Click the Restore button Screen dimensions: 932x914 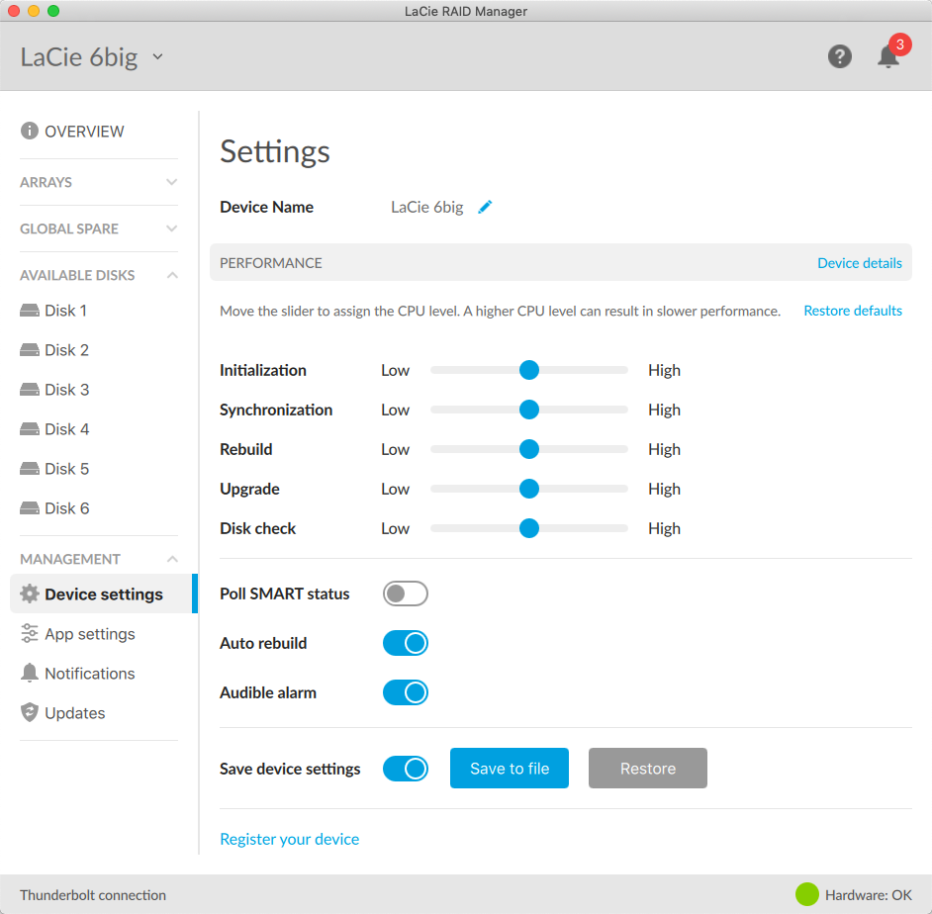click(x=648, y=768)
